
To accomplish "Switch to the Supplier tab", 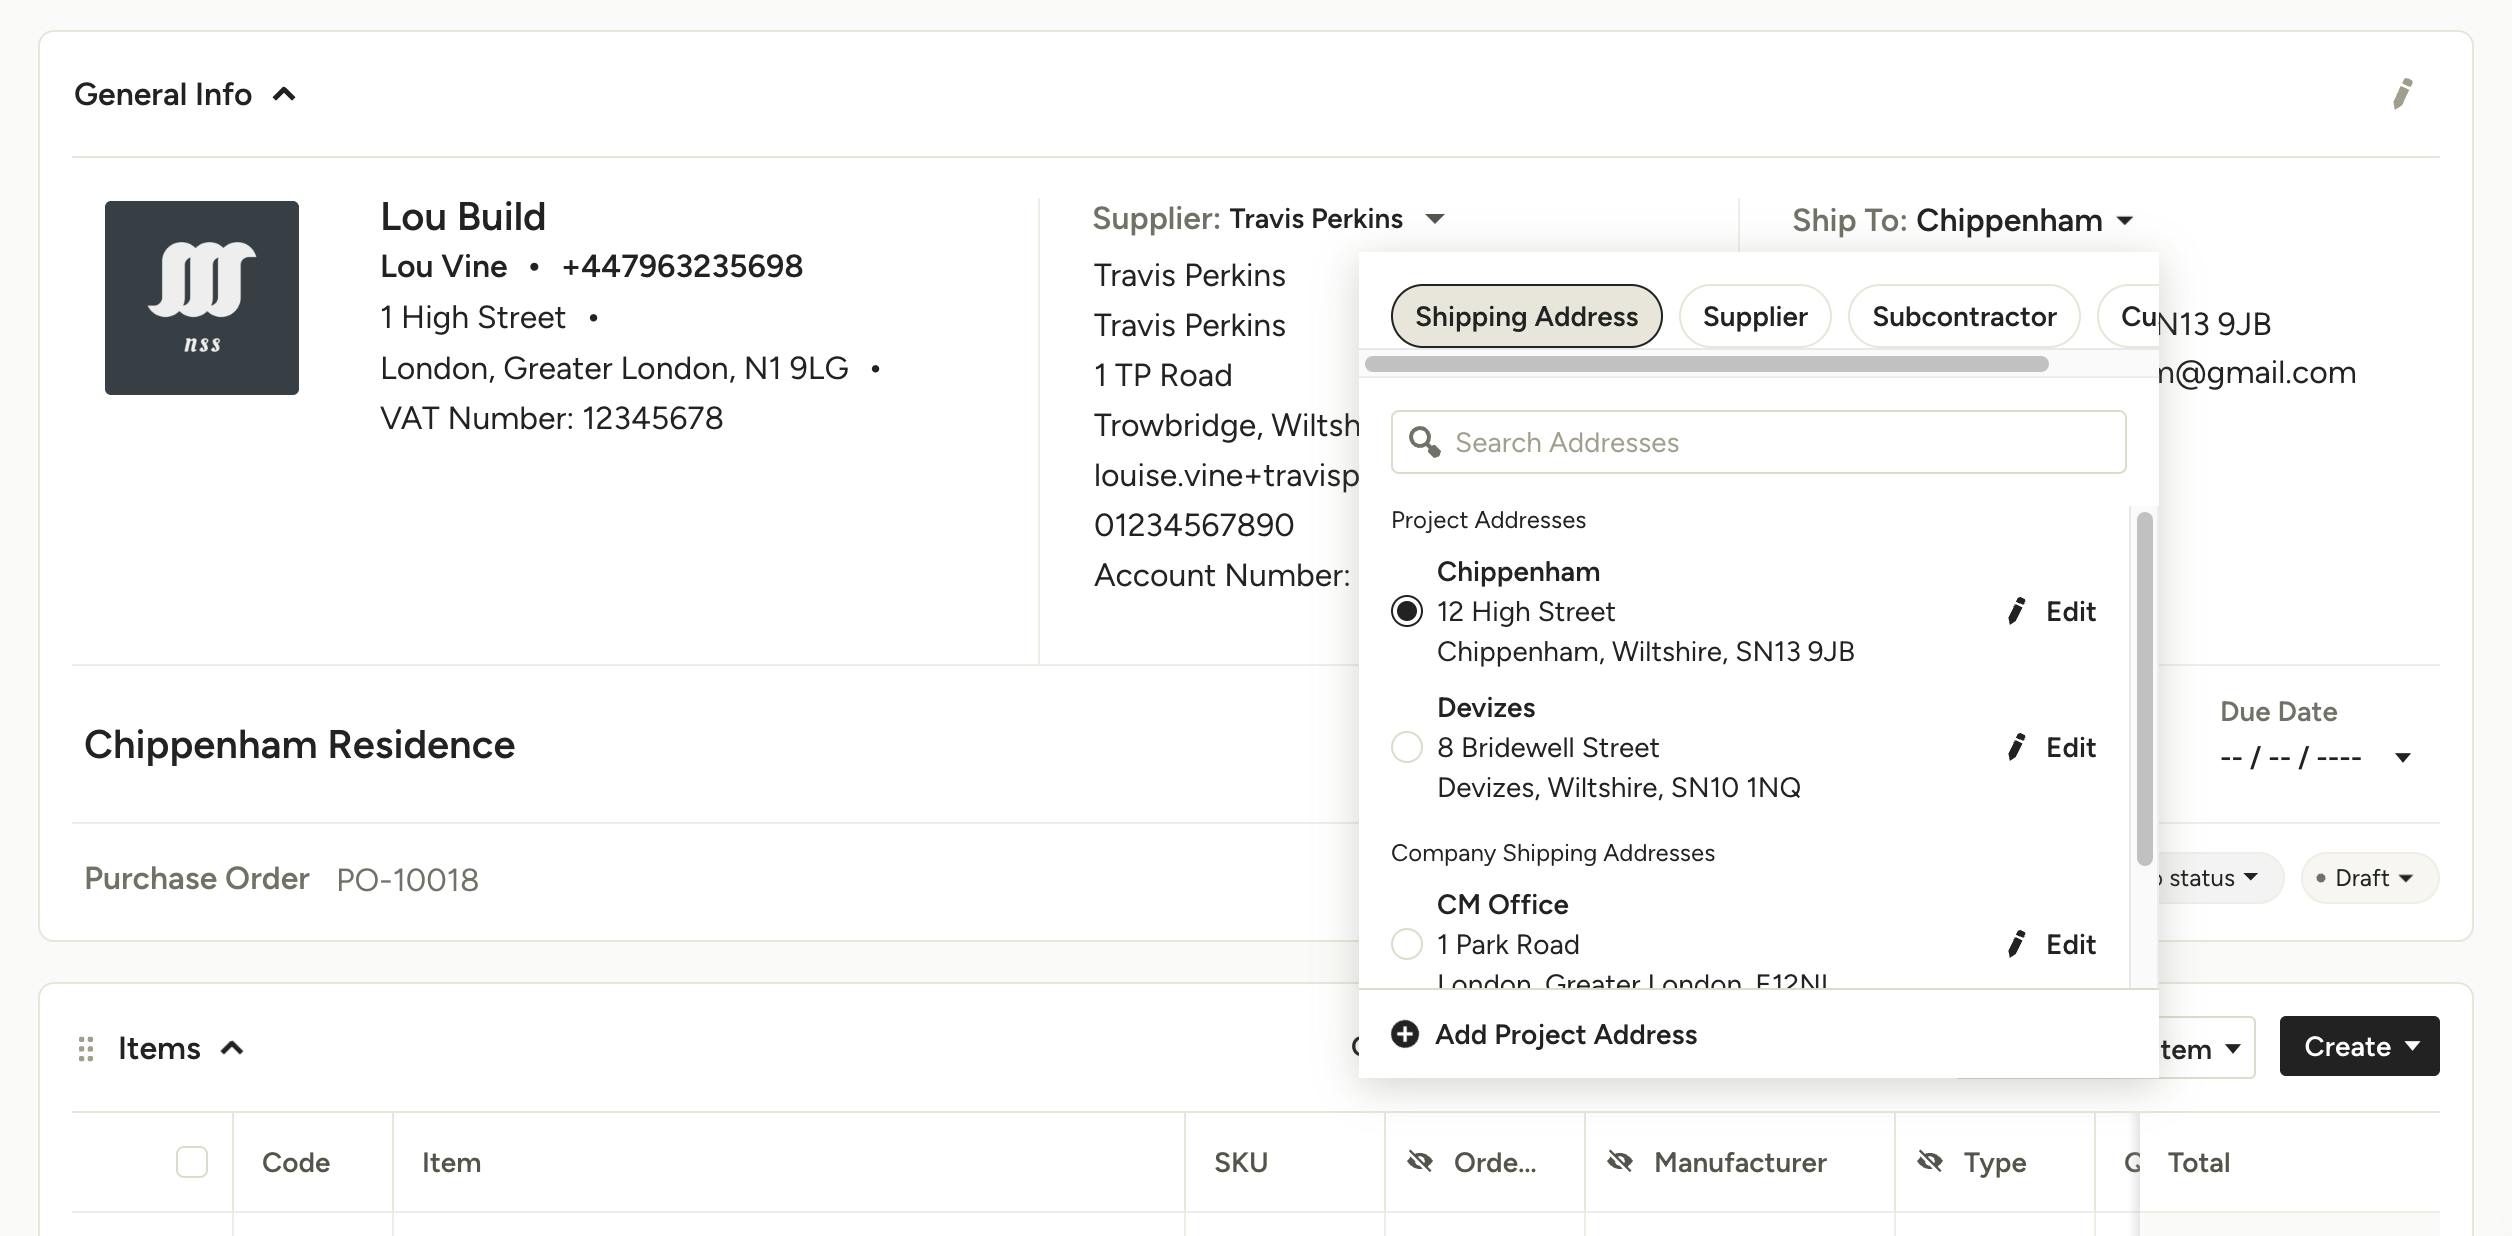I will [1755, 317].
